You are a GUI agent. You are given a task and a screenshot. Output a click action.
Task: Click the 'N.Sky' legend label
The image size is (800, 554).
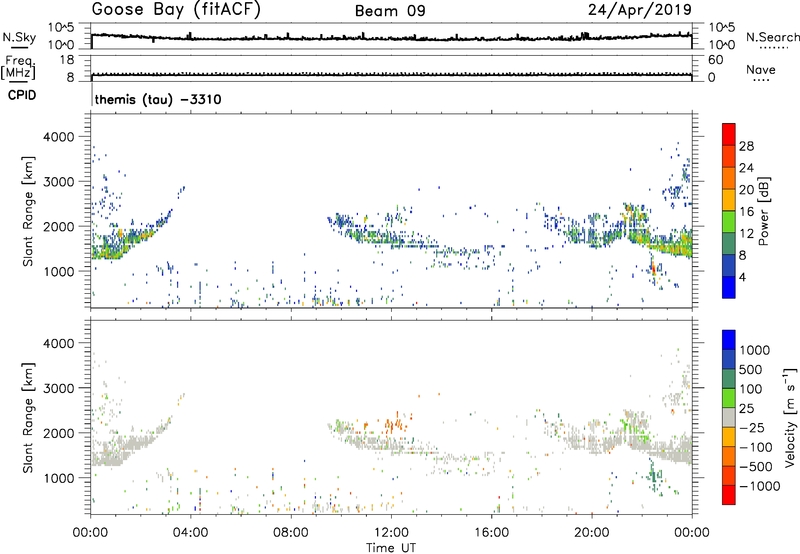(x=19, y=37)
